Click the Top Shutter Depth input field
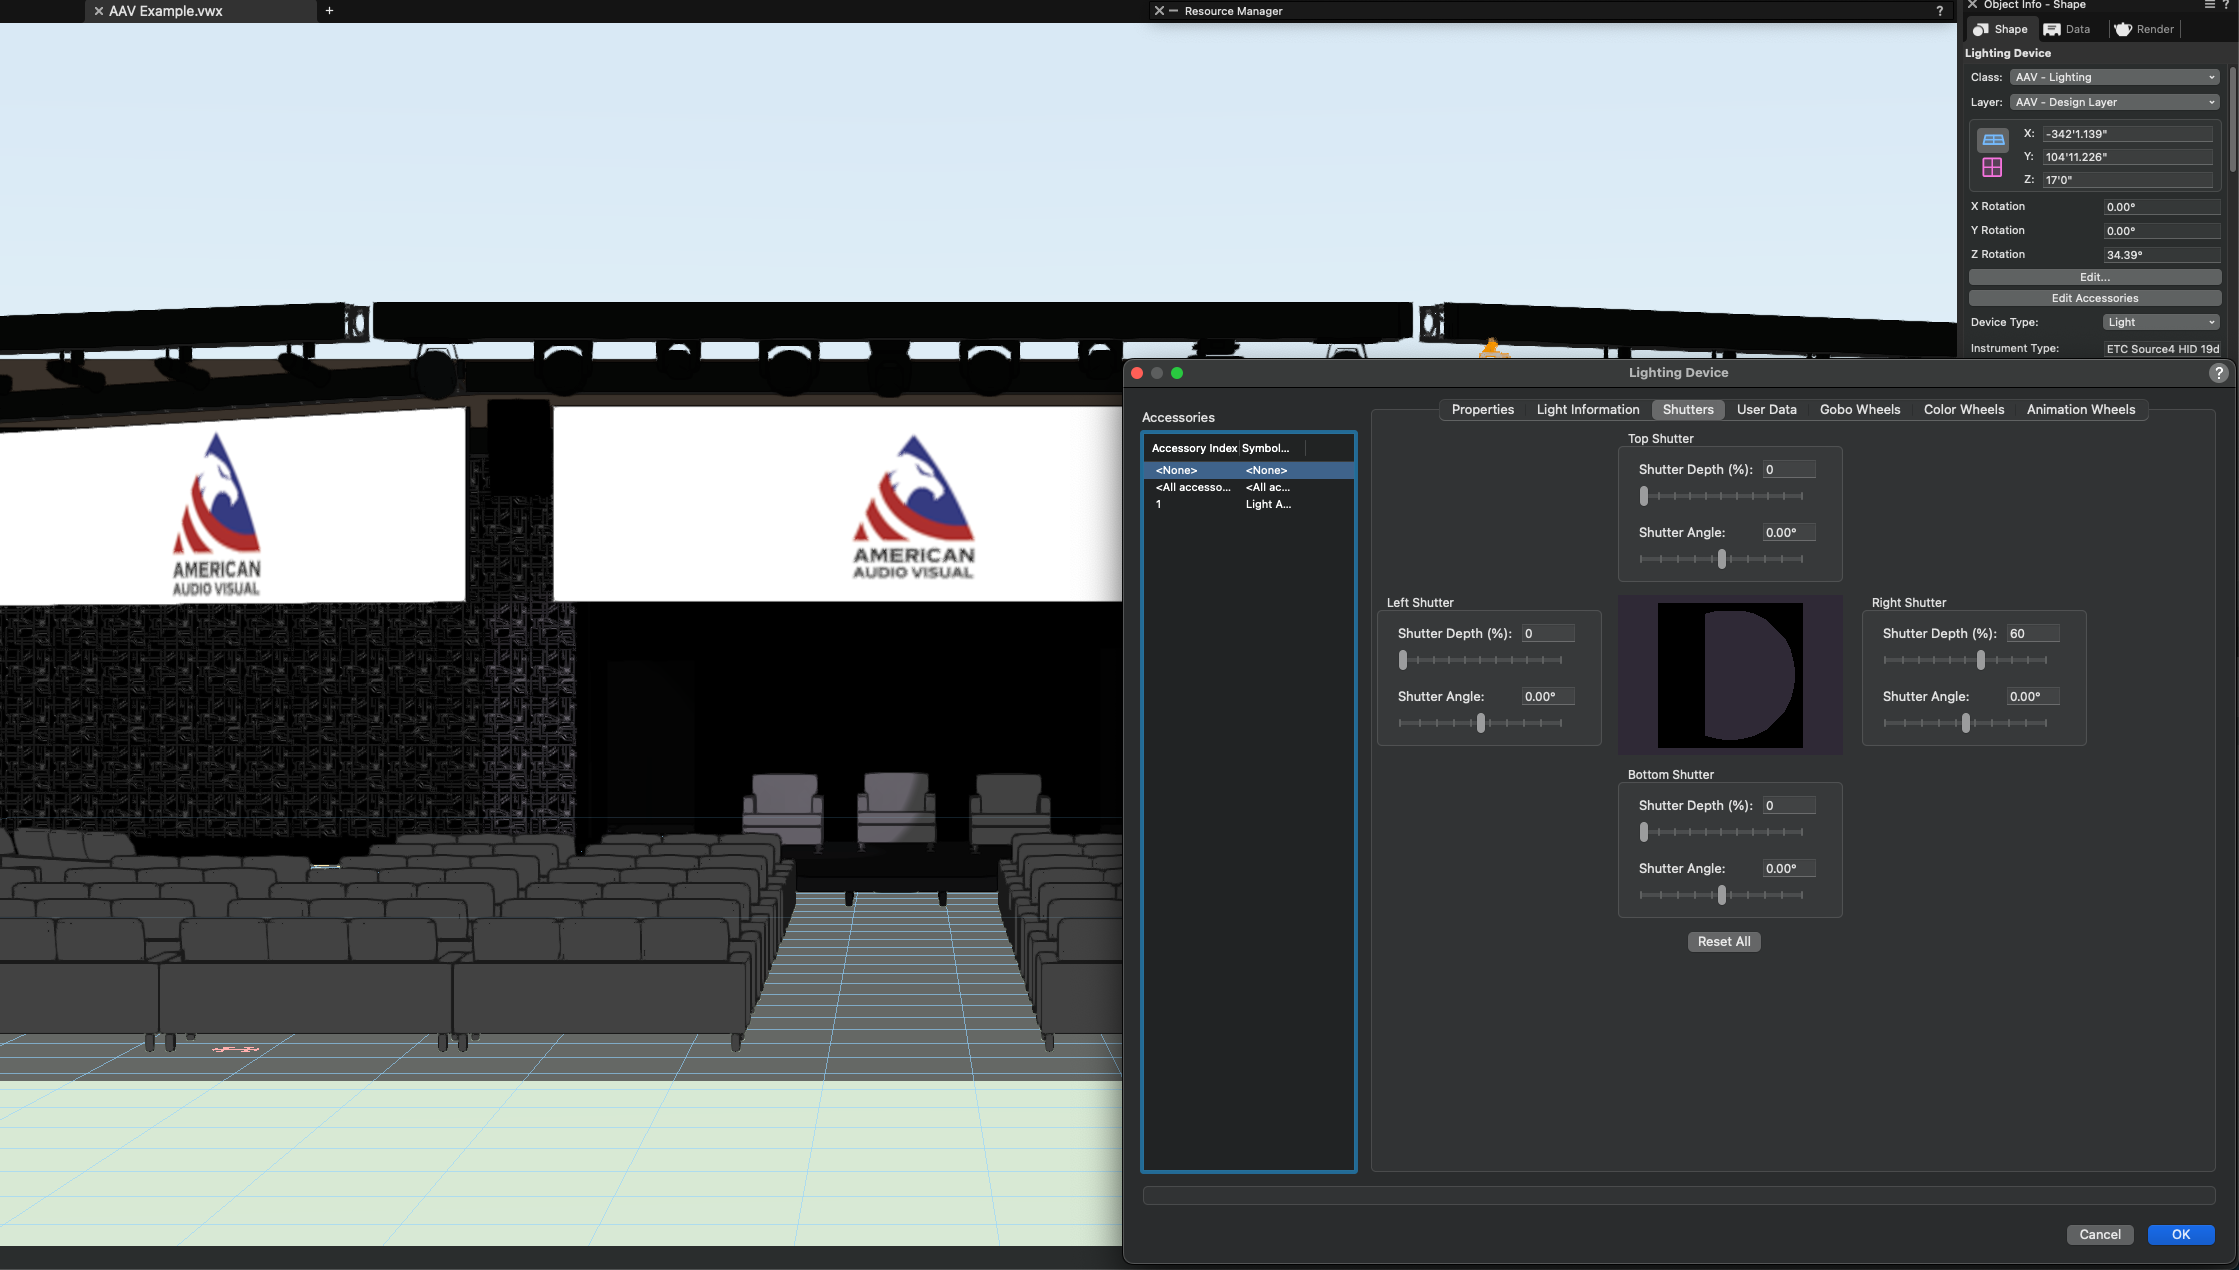 tap(1788, 469)
